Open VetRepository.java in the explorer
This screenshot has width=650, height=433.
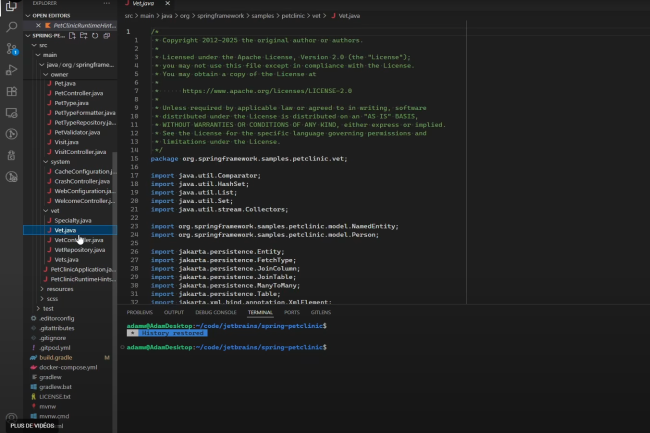pos(80,250)
